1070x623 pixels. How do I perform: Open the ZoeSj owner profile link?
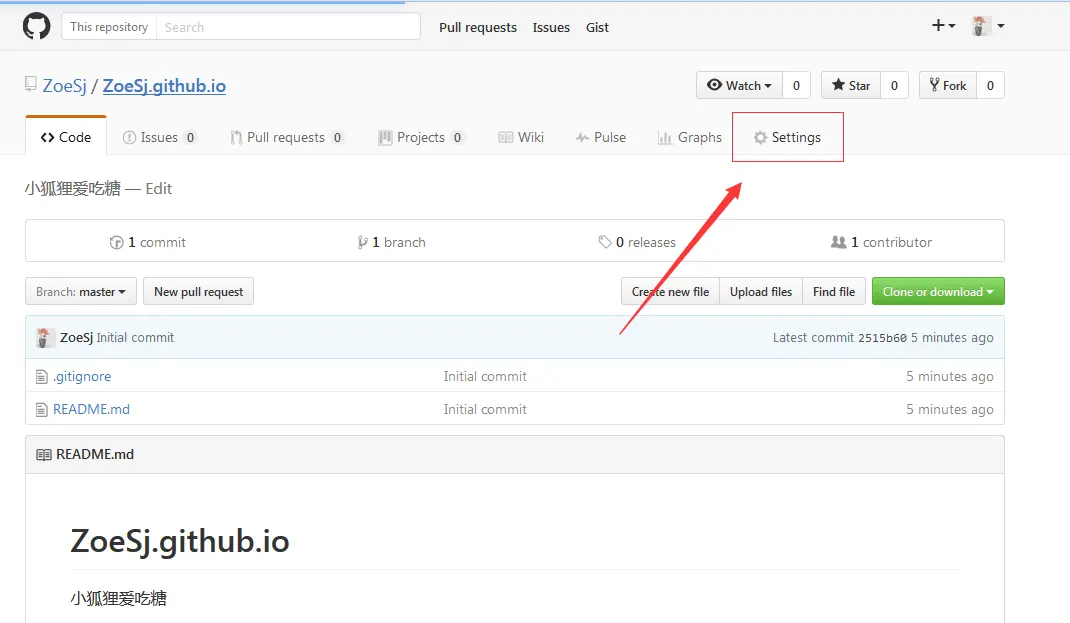coord(65,86)
